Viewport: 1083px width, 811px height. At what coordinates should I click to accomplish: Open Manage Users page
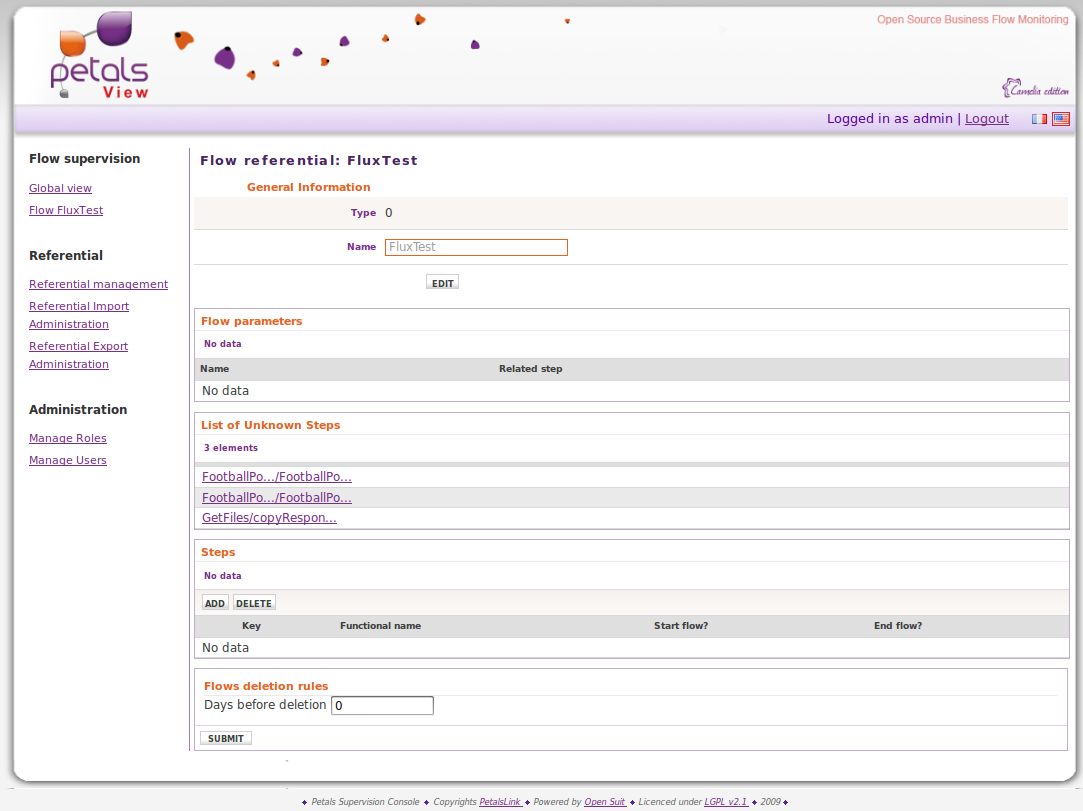coord(68,460)
